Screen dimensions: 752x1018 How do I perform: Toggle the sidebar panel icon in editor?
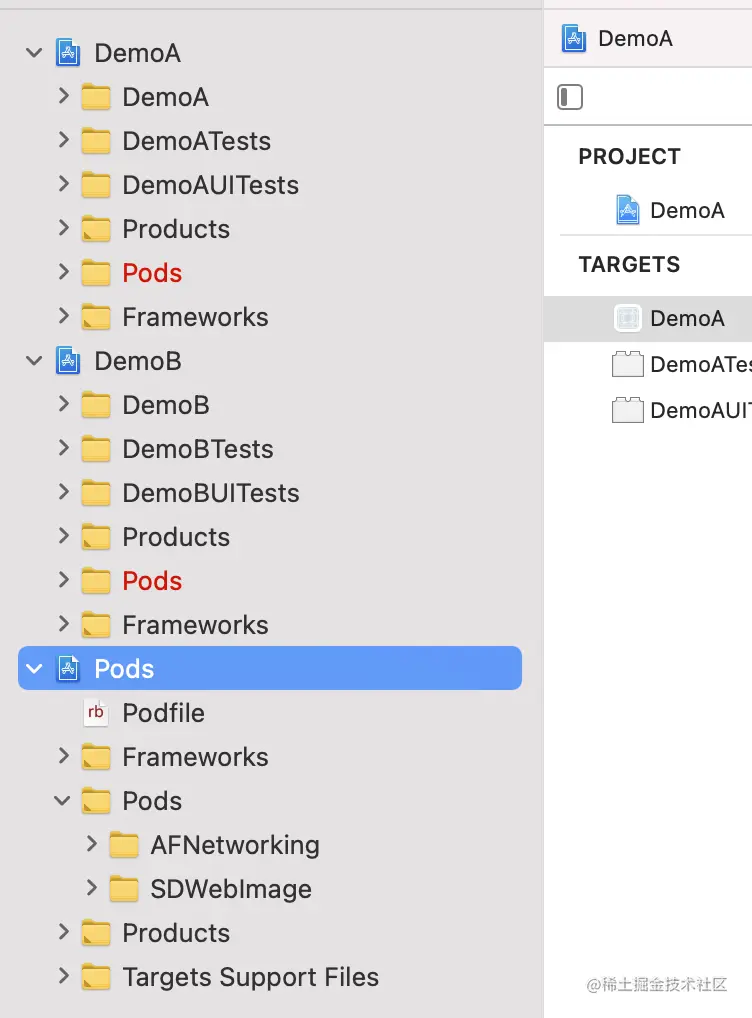(x=570, y=97)
